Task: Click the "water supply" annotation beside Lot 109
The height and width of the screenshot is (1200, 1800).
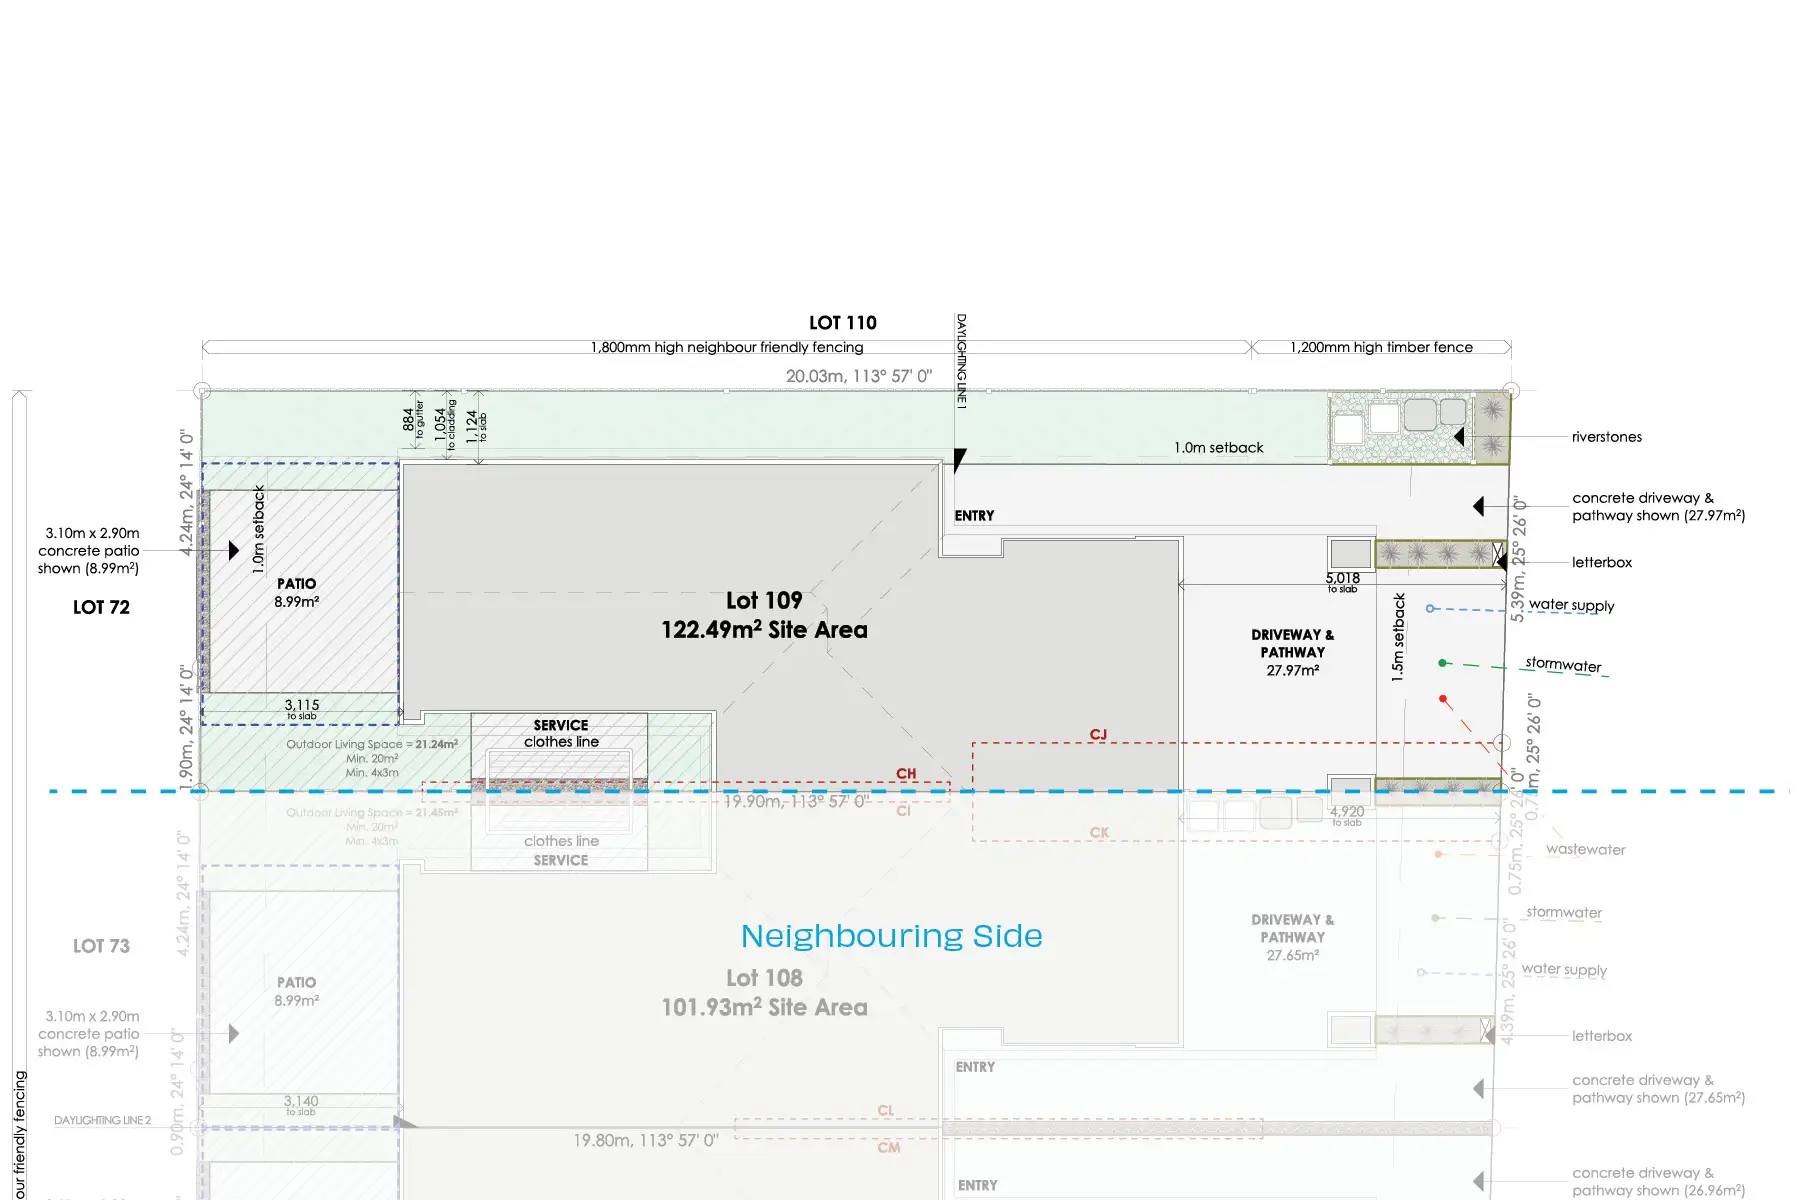Action: (1571, 605)
